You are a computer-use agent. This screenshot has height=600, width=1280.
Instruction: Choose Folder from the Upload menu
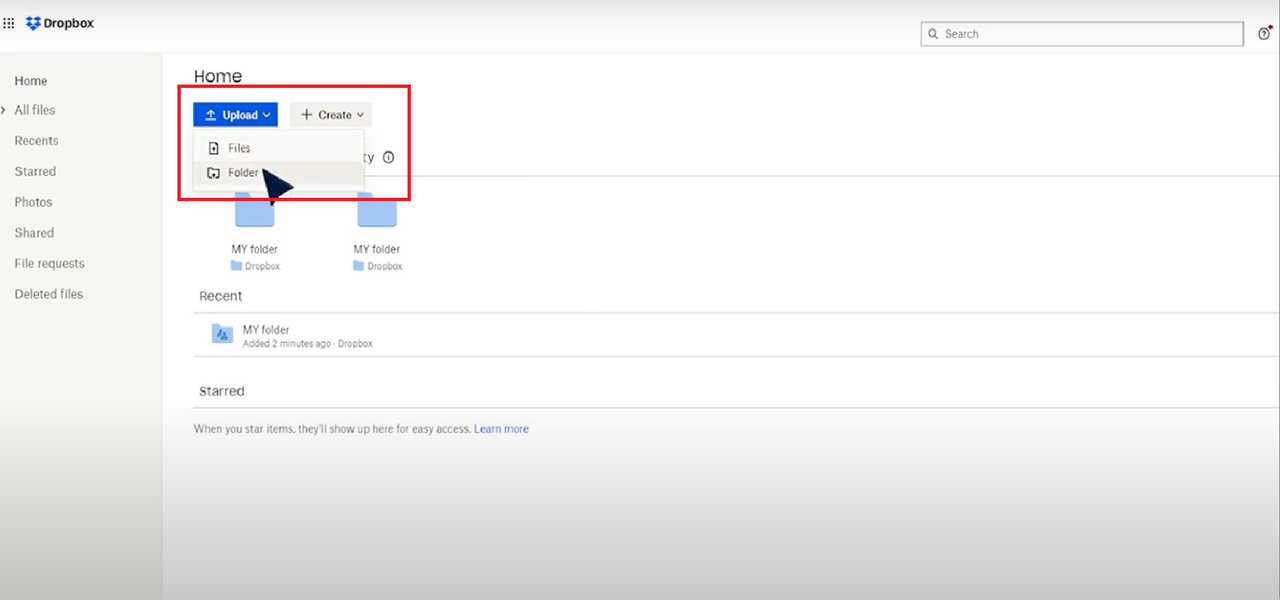tap(278, 173)
